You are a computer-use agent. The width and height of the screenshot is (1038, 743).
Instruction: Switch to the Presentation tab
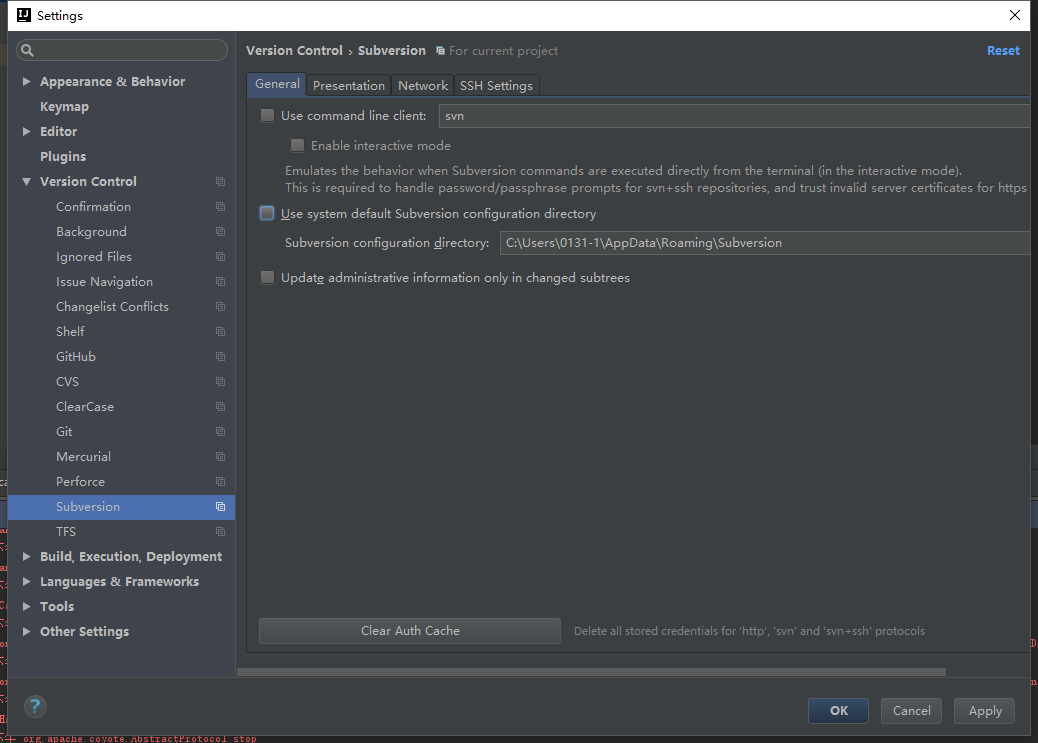tap(349, 85)
